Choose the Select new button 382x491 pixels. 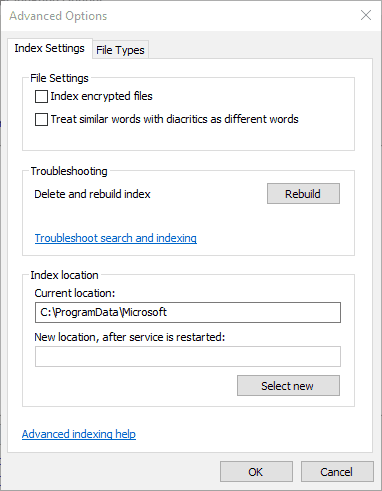tap(288, 386)
